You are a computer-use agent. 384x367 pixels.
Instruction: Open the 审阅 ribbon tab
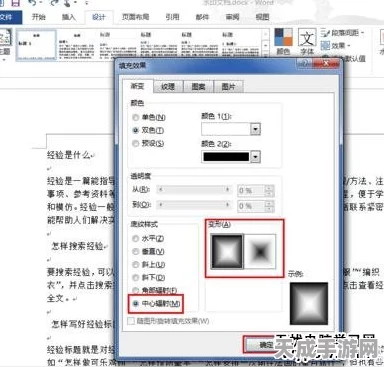pos(232,17)
